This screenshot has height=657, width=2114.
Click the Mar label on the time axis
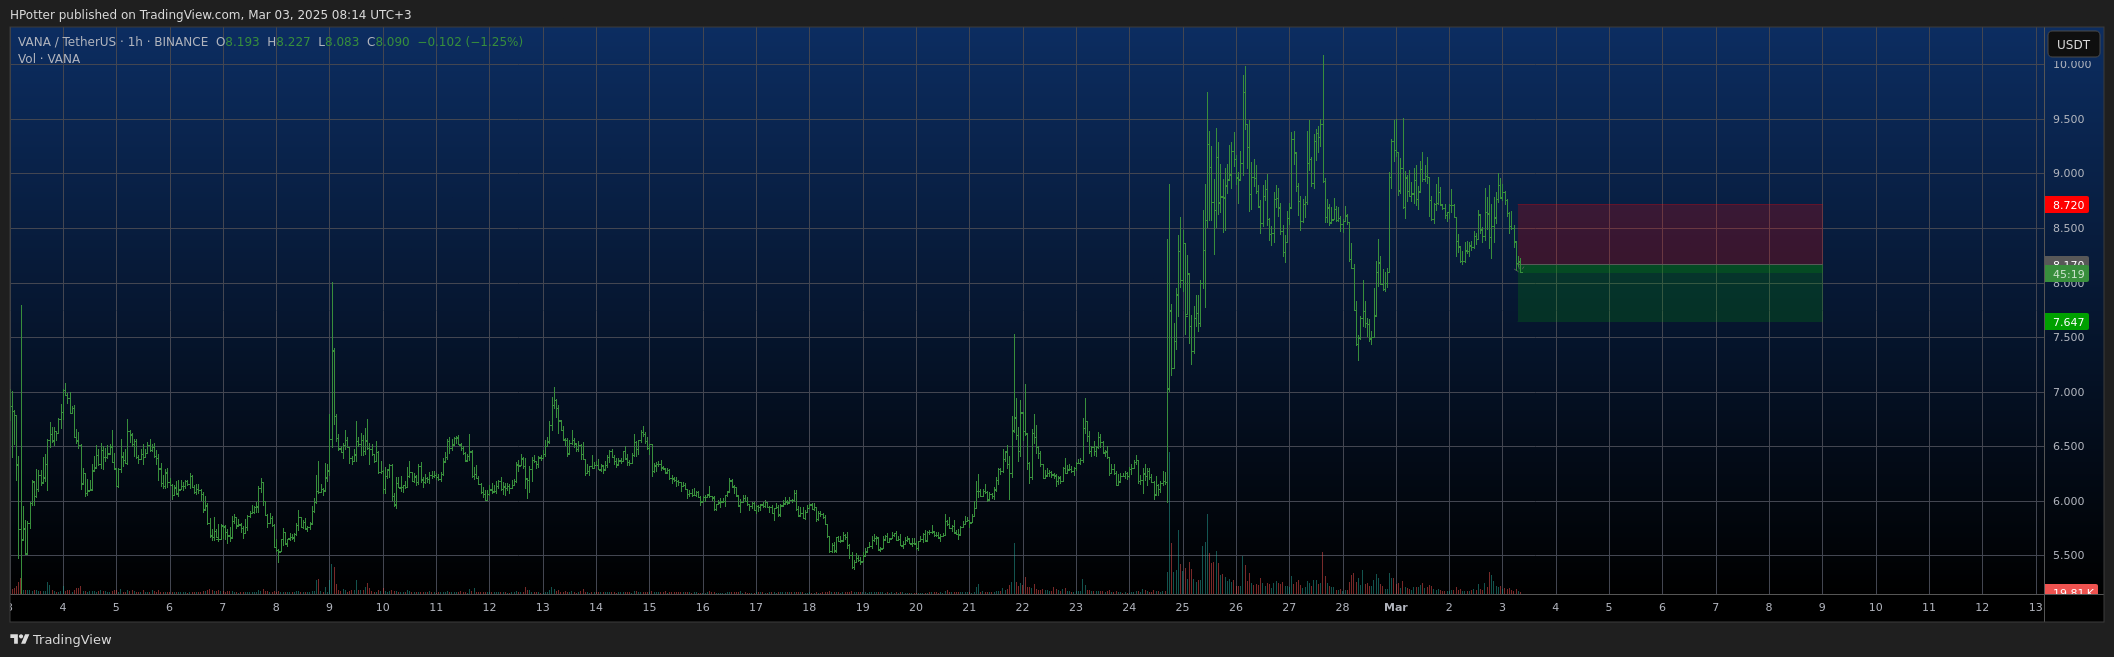point(1395,607)
